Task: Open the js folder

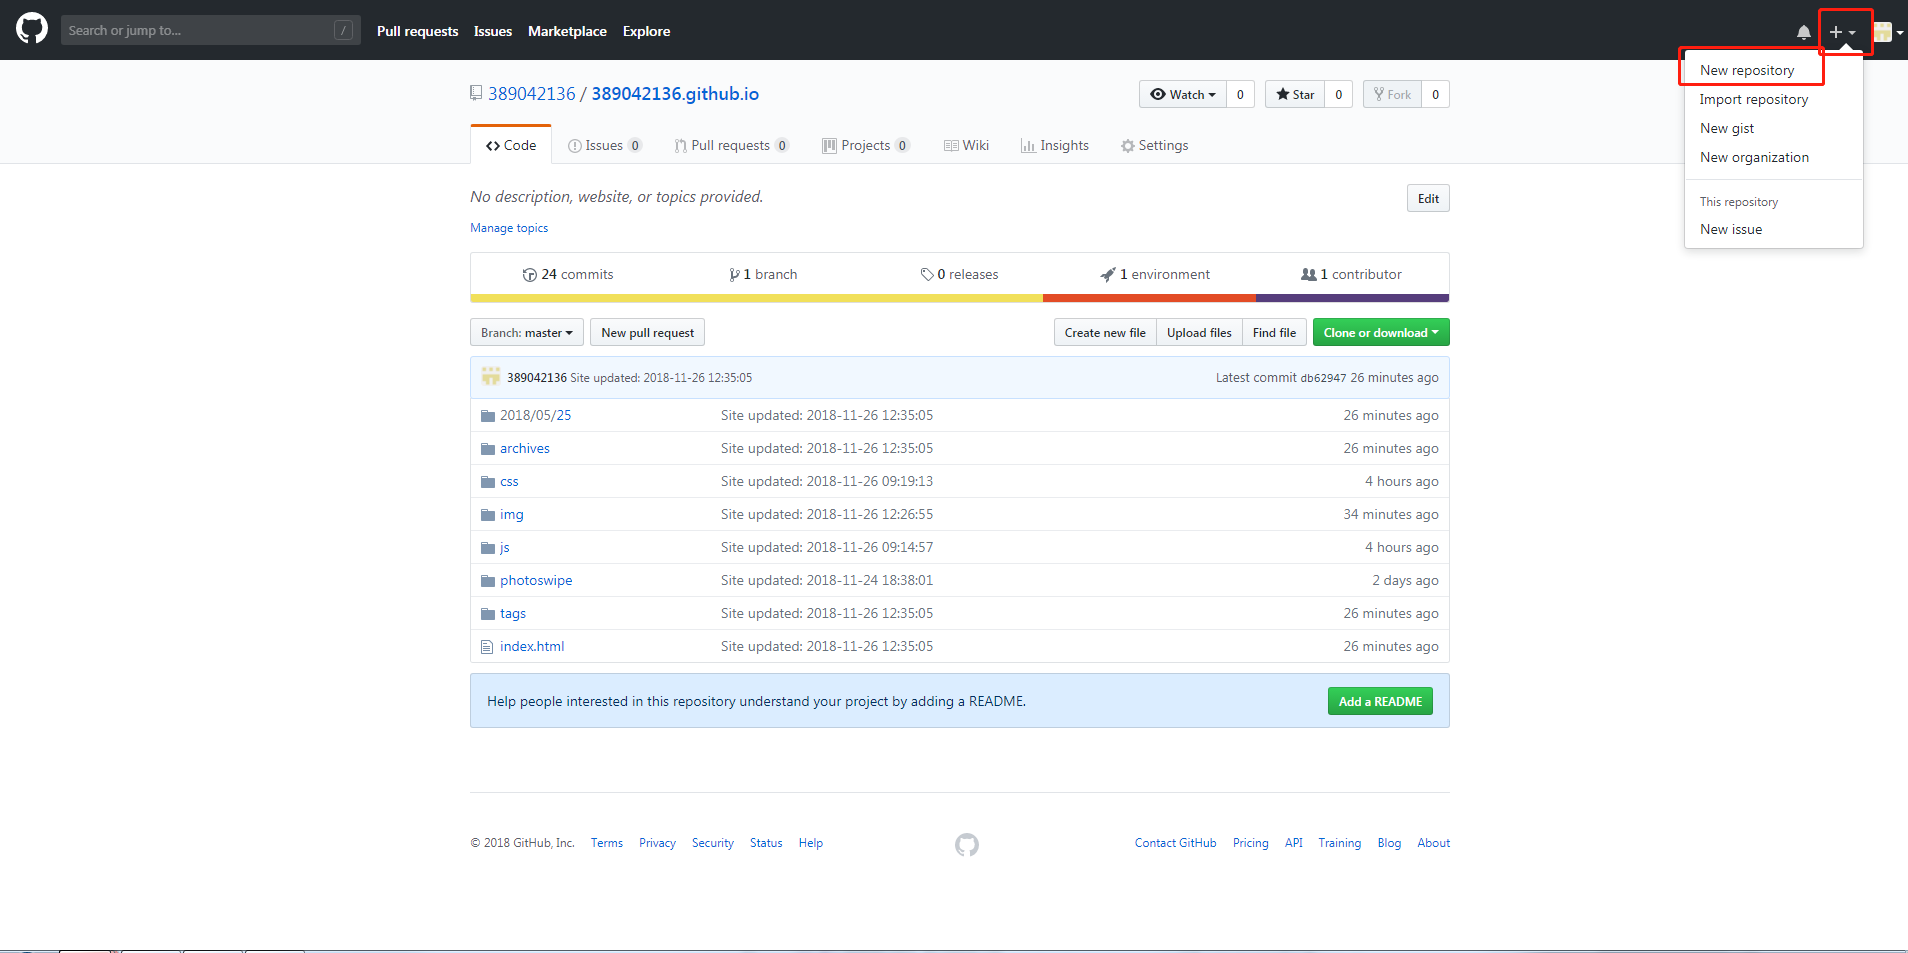Action: tap(505, 547)
